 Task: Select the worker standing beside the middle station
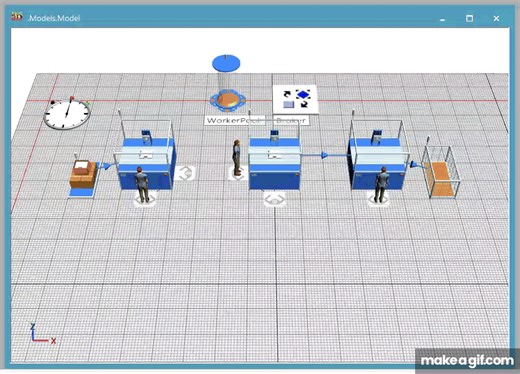237,158
